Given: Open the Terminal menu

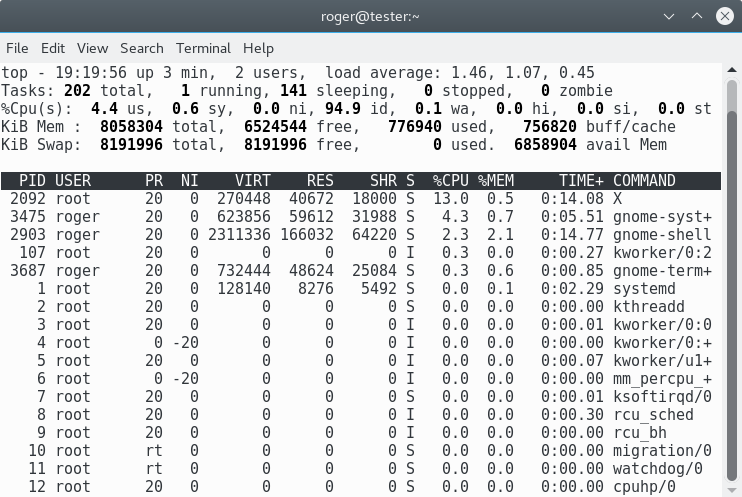Looking at the screenshot, I should coord(203,48).
